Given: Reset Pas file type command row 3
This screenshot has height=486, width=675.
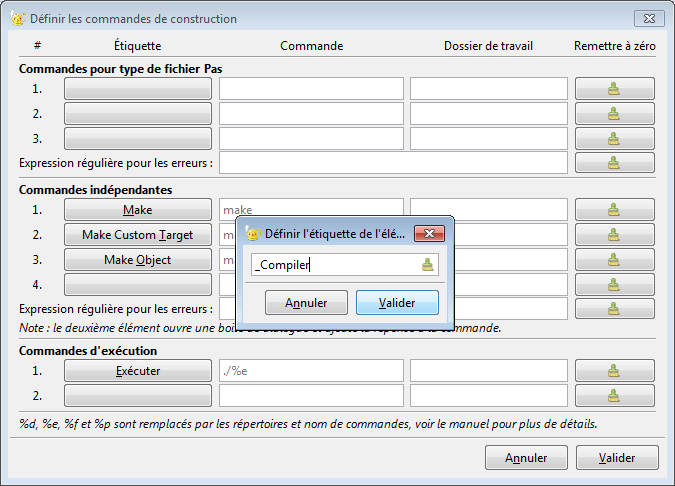Looking at the screenshot, I should [614, 138].
